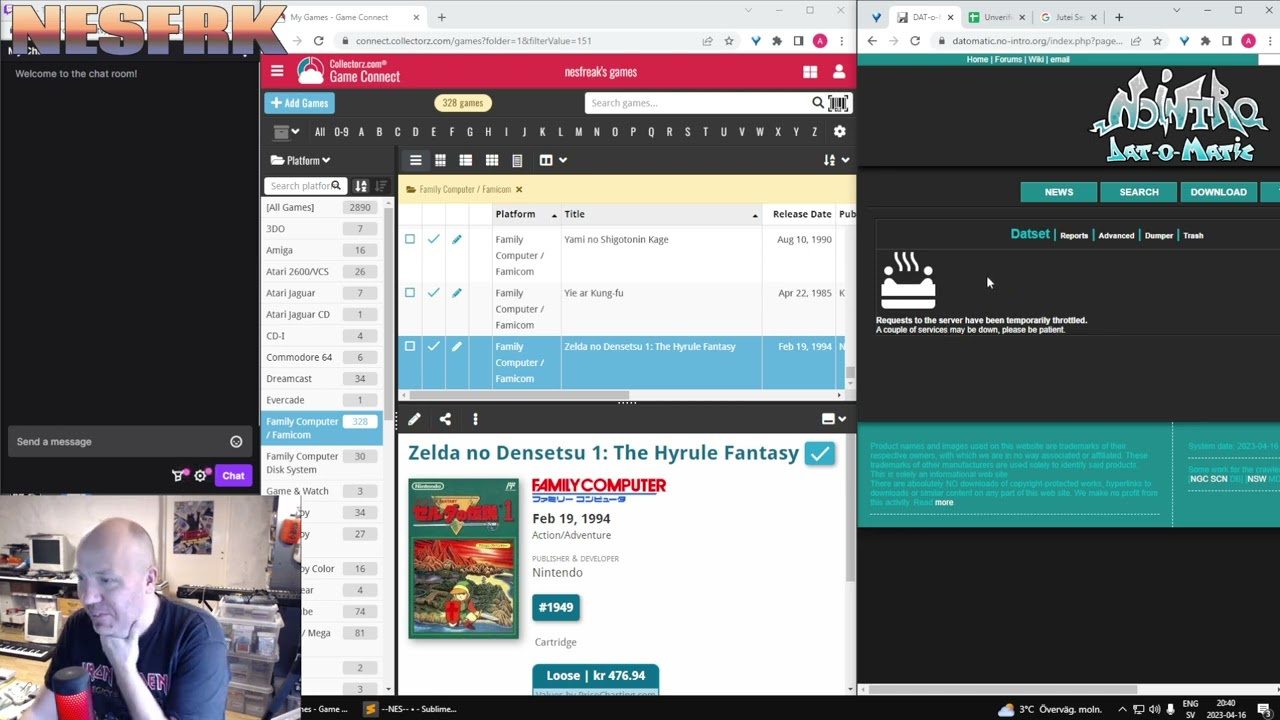This screenshot has height=720, width=1280.
Task: Select the Atari 2600/VCS platform folder
Action: (322, 271)
